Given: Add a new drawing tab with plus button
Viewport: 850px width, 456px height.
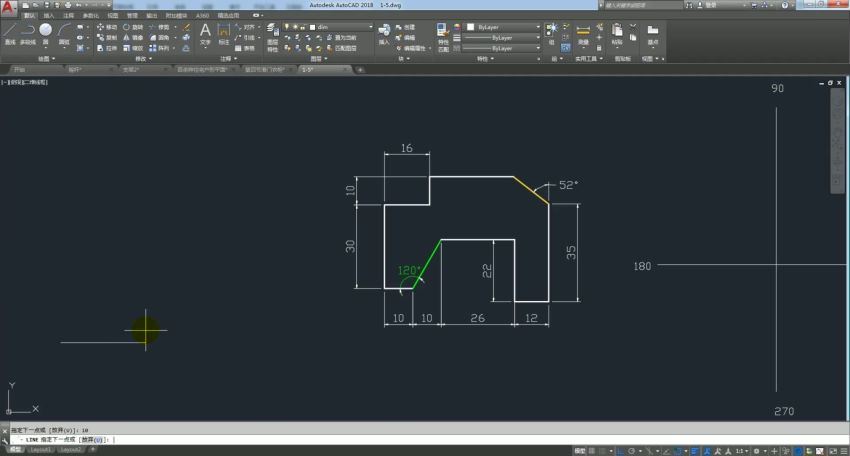Looking at the screenshot, I should (360, 69).
